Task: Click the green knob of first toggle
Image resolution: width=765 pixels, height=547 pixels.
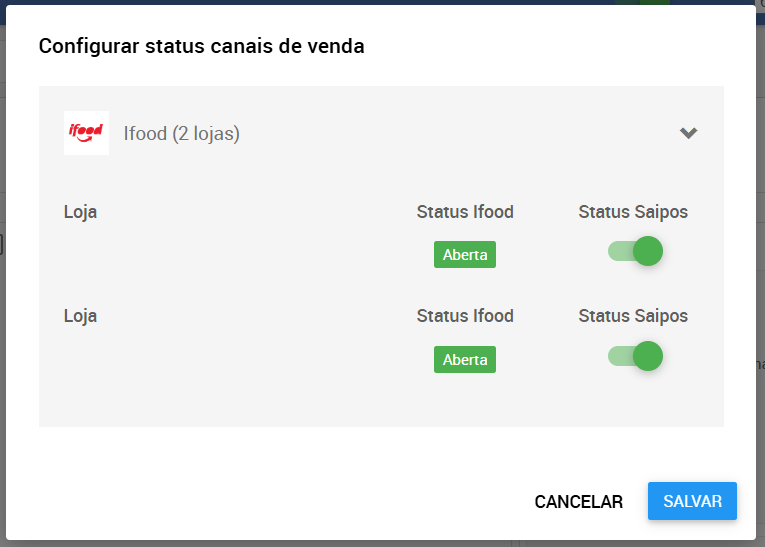Action: (648, 251)
